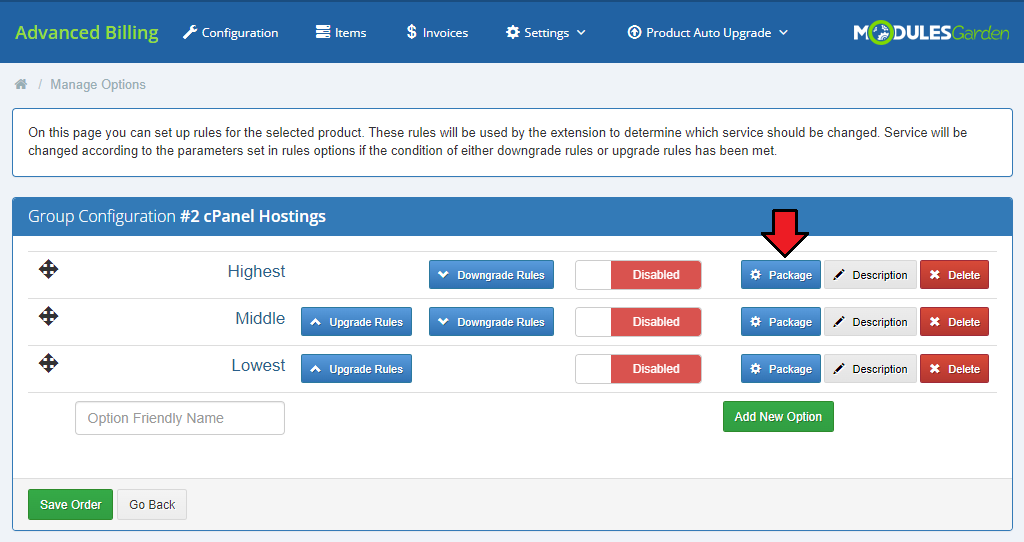Click the home icon in the breadcrumb
The height and width of the screenshot is (542, 1024).
pyautogui.click(x=21, y=84)
